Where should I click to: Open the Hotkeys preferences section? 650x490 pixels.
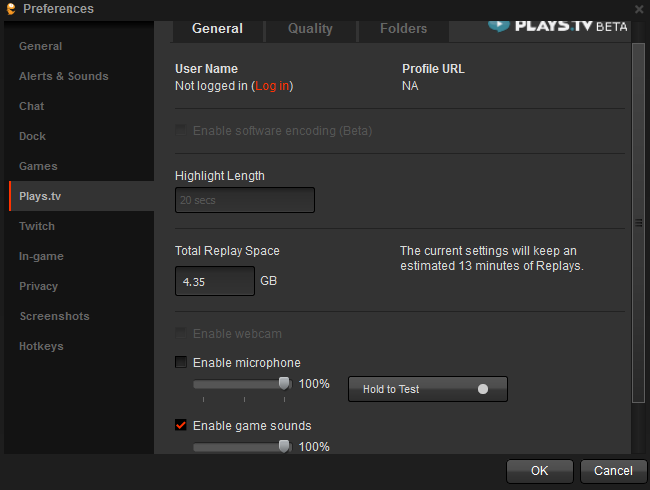point(41,346)
